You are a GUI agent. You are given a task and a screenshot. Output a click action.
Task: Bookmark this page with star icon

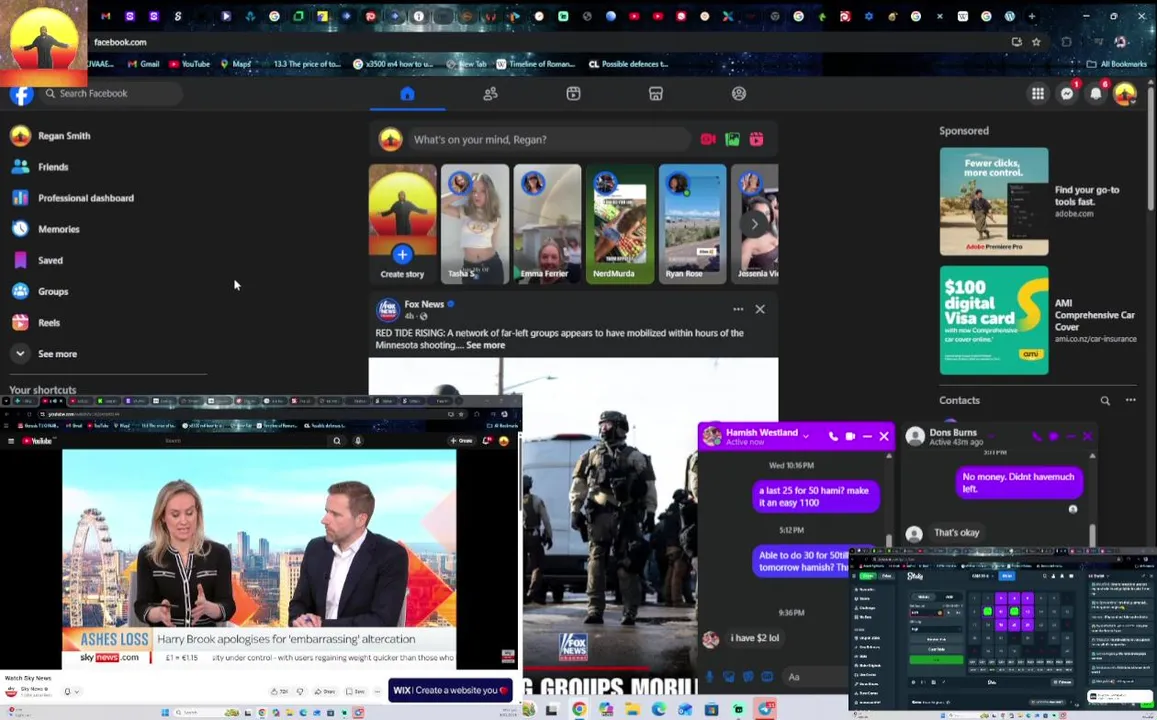[x=1036, y=42]
